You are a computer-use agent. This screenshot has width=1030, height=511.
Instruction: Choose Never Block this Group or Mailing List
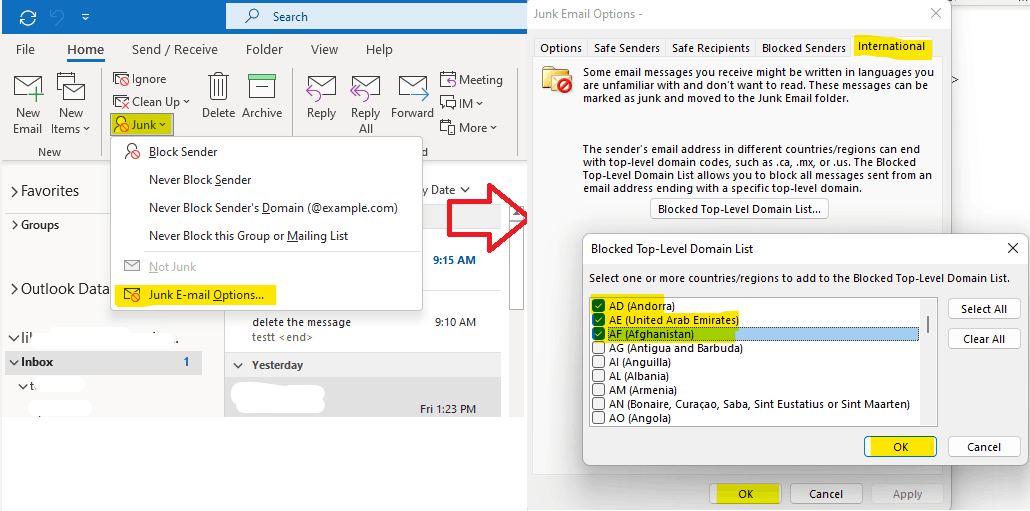click(266, 235)
